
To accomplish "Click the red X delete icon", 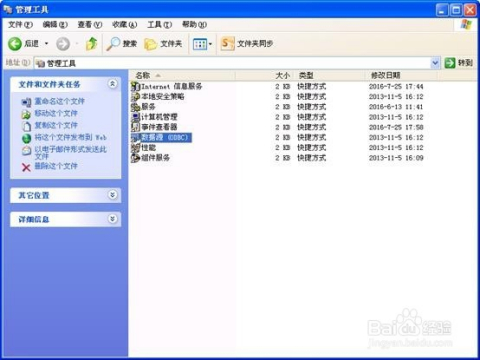I will point(26,167).
